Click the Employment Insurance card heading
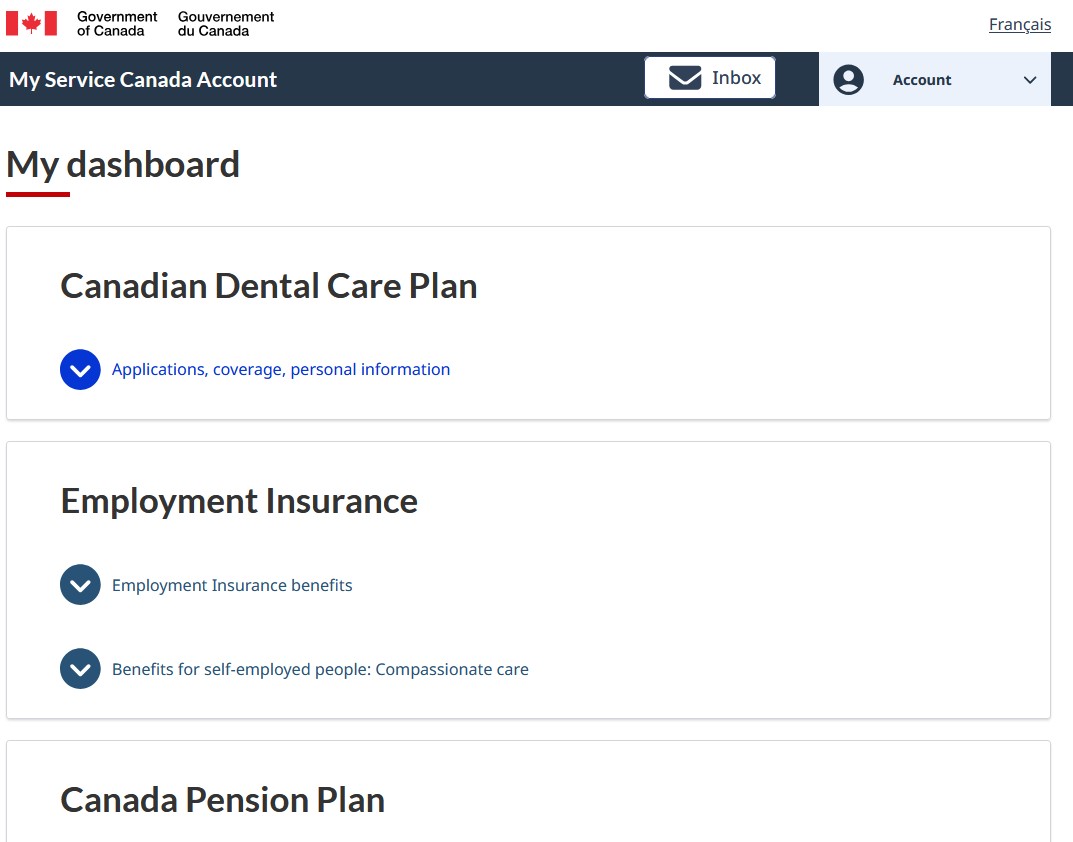The height and width of the screenshot is (842, 1073). [x=239, y=501]
